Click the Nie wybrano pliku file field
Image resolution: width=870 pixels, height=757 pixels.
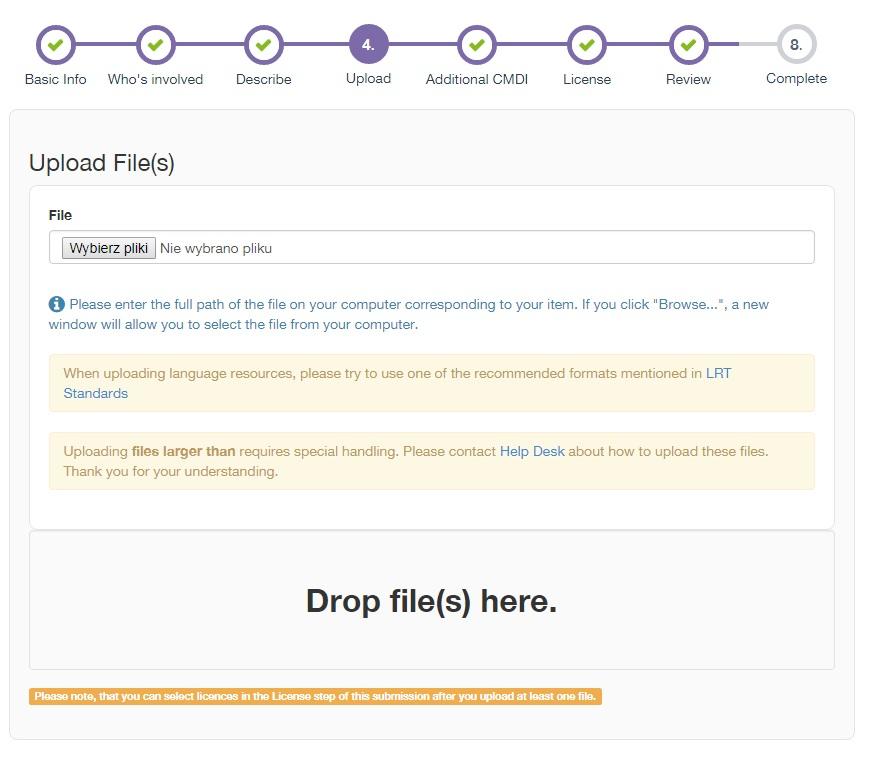pyautogui.click(x=432, y=247)
